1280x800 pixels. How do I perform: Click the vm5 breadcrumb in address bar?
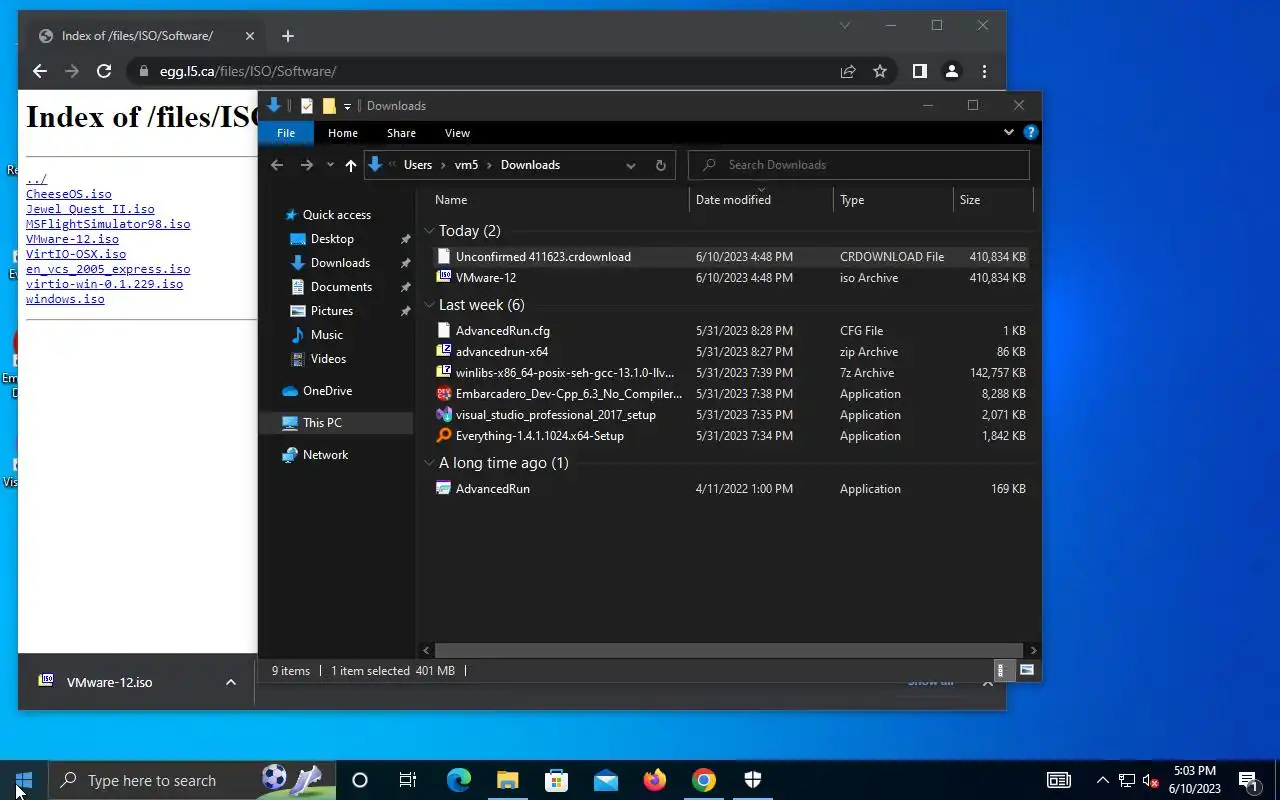click(x=466, y=165)
